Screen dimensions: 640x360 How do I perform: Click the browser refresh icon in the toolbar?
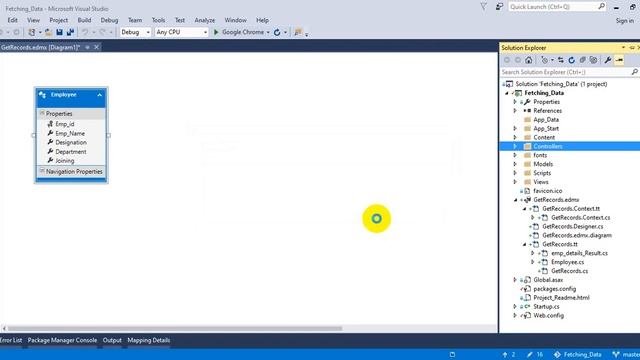tap(277, 32)
